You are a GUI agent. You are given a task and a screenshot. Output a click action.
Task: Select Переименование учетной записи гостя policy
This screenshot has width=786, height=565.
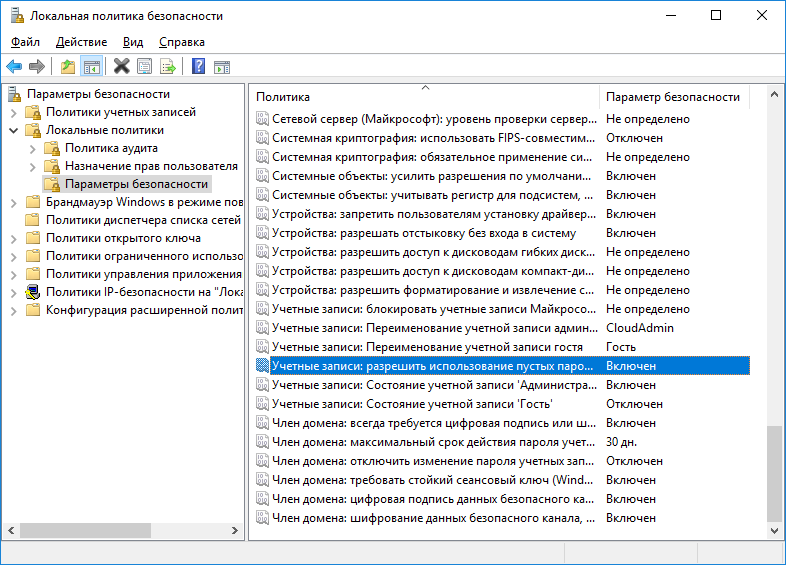tap(502, 347)
